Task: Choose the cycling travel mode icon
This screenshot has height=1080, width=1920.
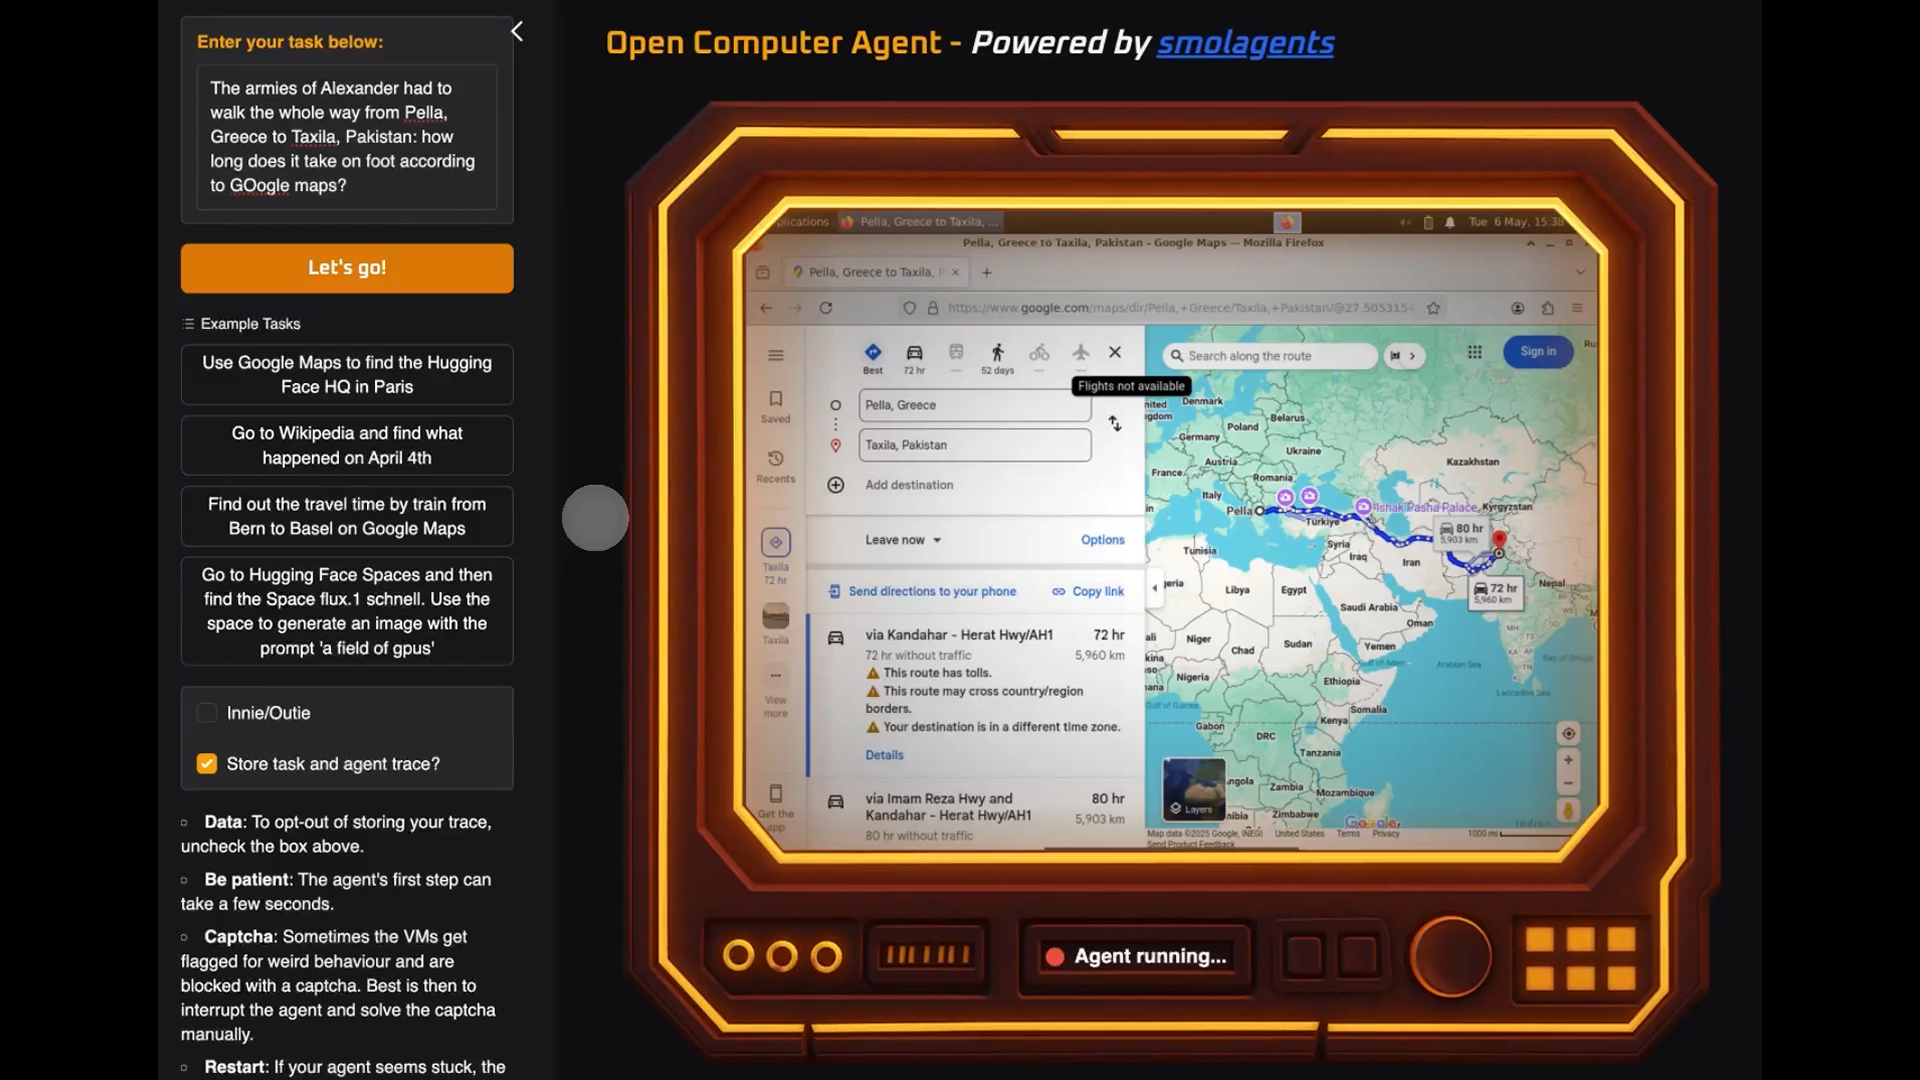Action: coord(1039,353)
